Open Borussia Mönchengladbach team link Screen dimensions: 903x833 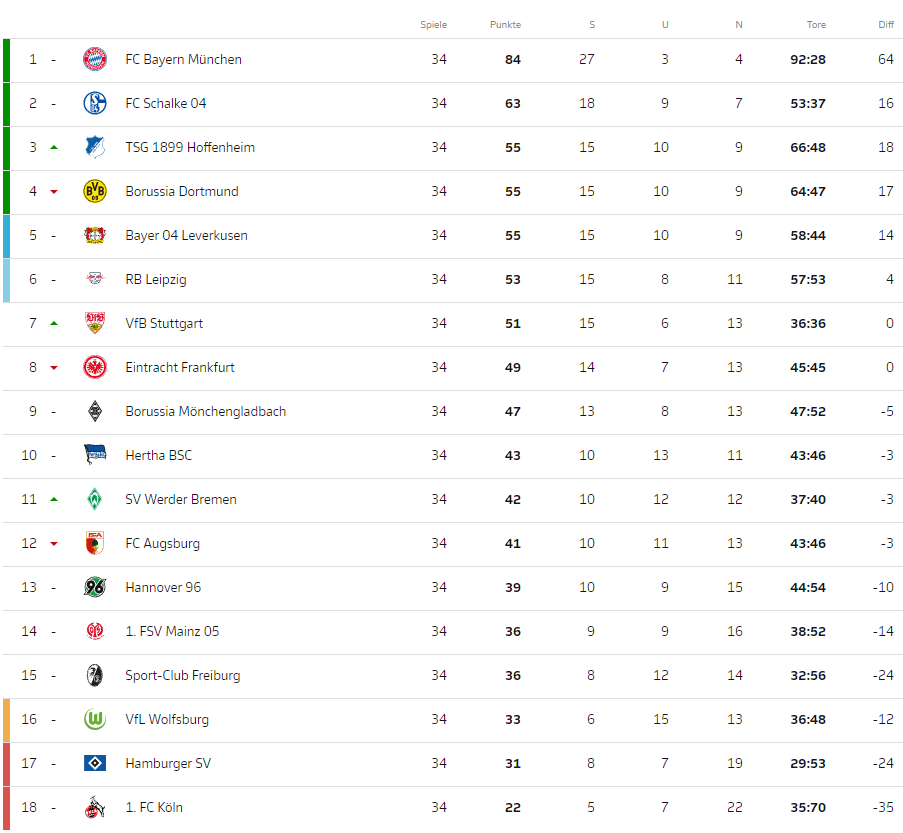tap(205, 411)
